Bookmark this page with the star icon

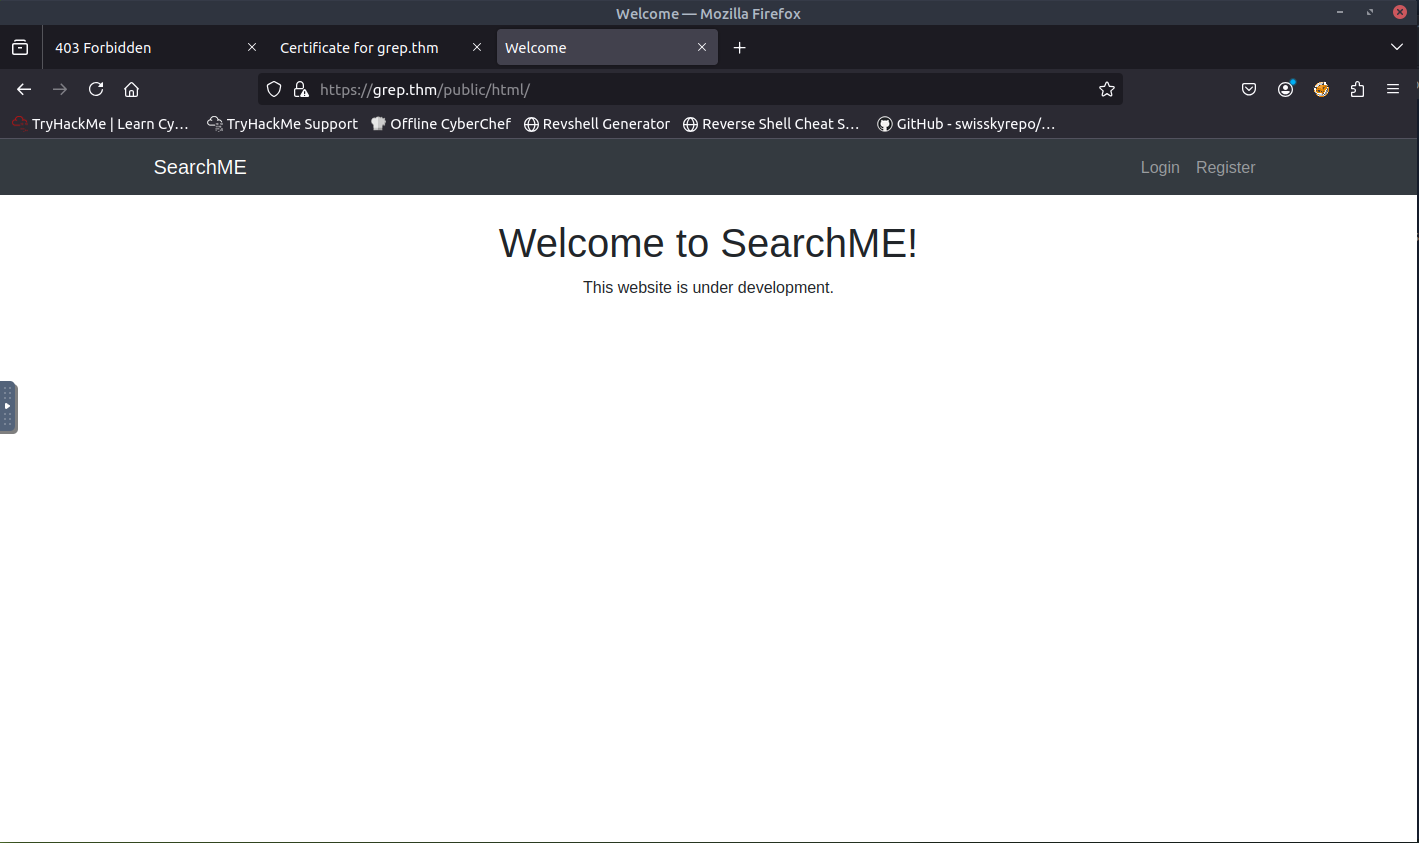tap(1106, 89)
